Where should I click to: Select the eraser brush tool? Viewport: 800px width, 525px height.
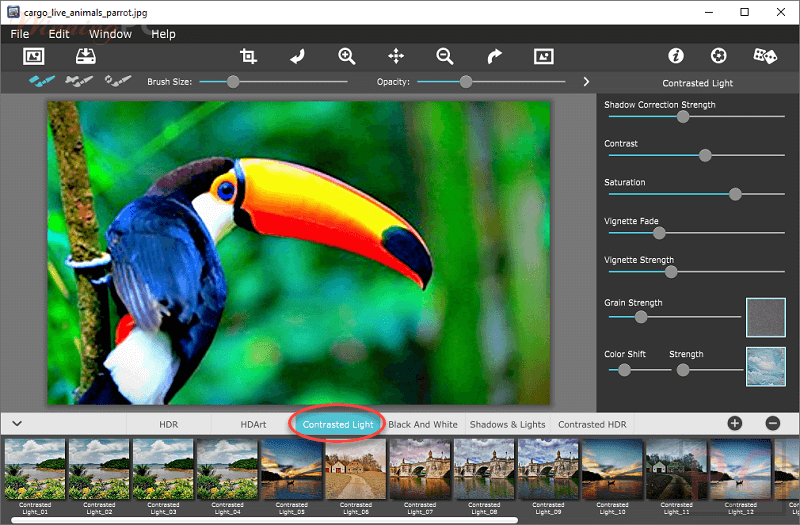[79, 81]
